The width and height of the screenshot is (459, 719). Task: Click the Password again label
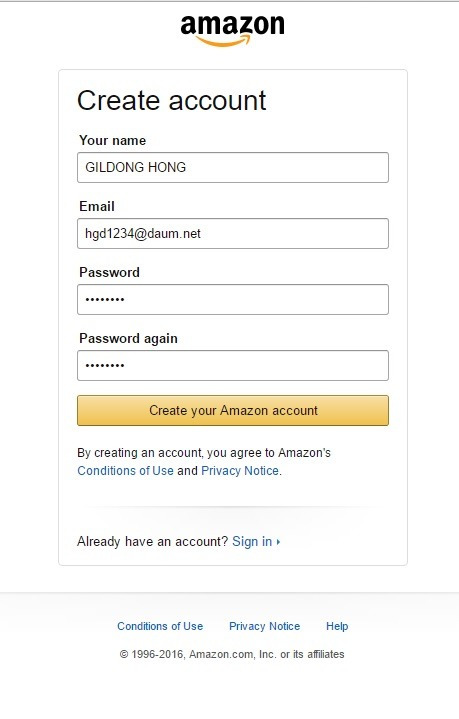[128, 338]
